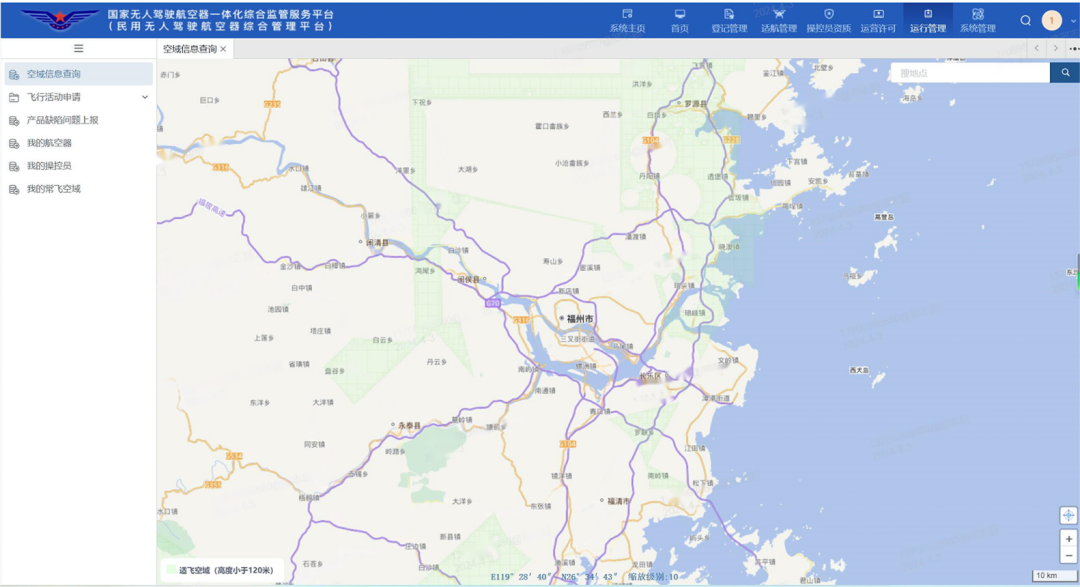This screenshot has width=1080, height=587.
Task: Expand 飞行活动申请 submenu chevron
Action: point(145,97)
